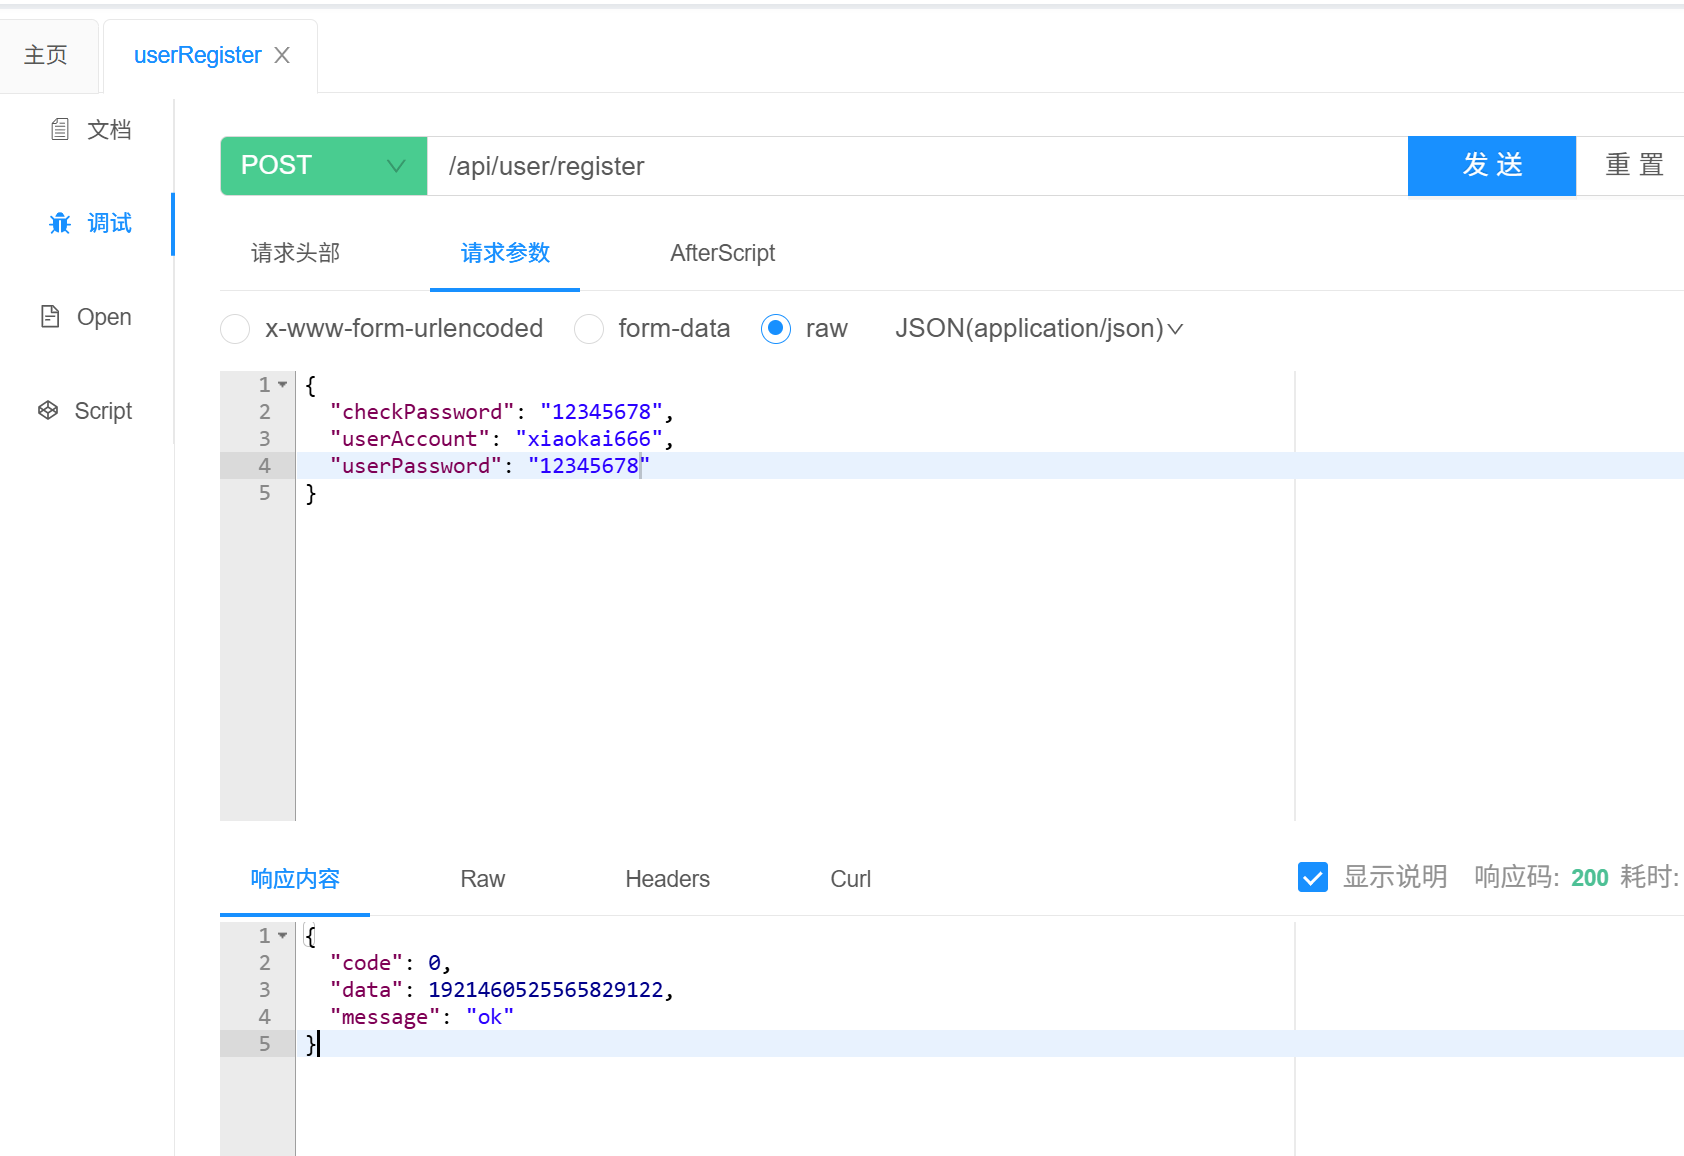
Task: Choose the raw body radio button
Action: [x=776, y=329]
